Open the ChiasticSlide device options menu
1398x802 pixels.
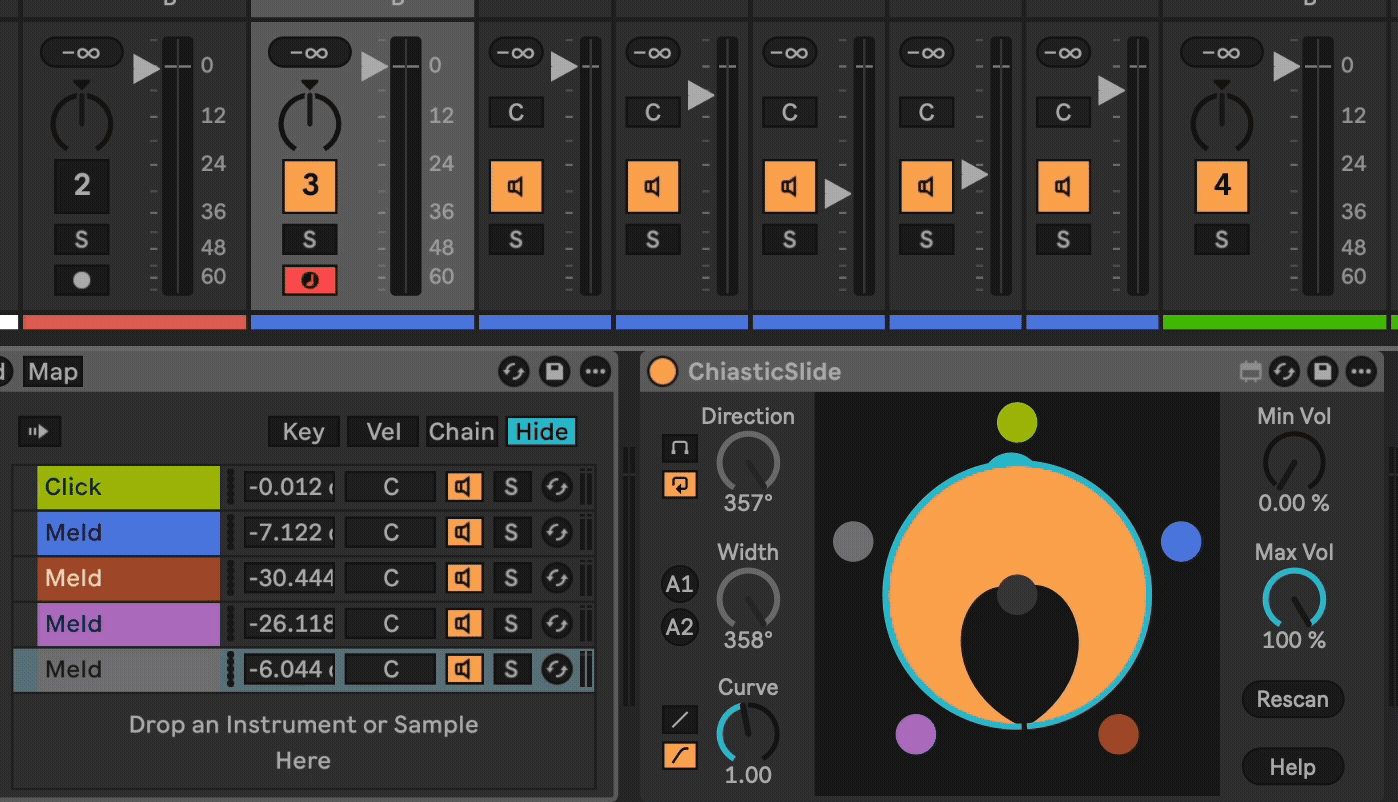[x=1360, y=372]
